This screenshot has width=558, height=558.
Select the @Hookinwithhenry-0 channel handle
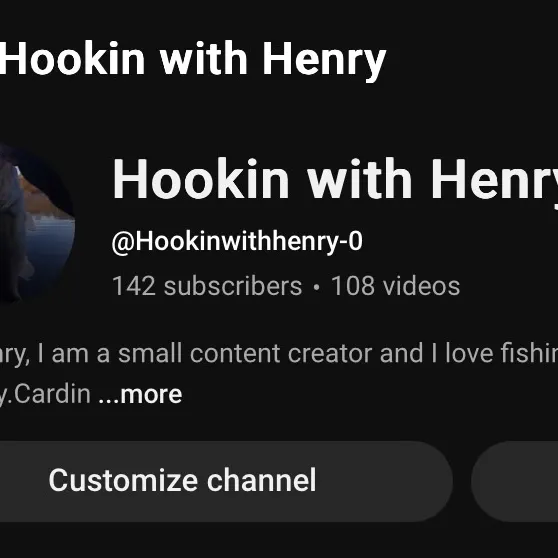coord(237,242)
